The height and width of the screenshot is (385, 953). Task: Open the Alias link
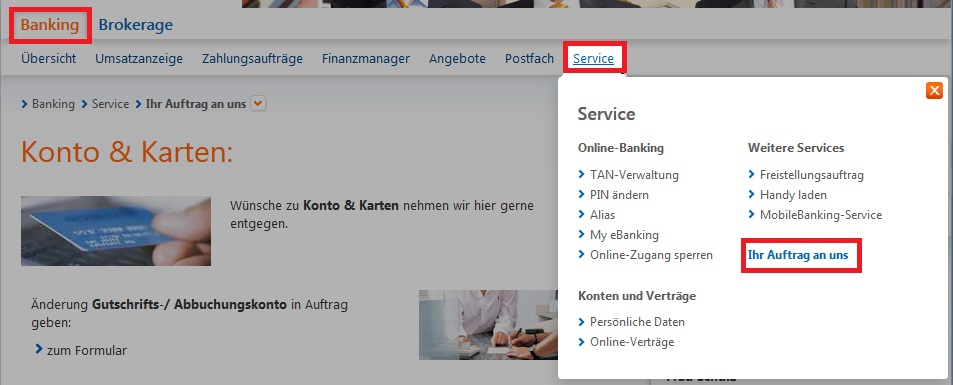tap(602, 215)
